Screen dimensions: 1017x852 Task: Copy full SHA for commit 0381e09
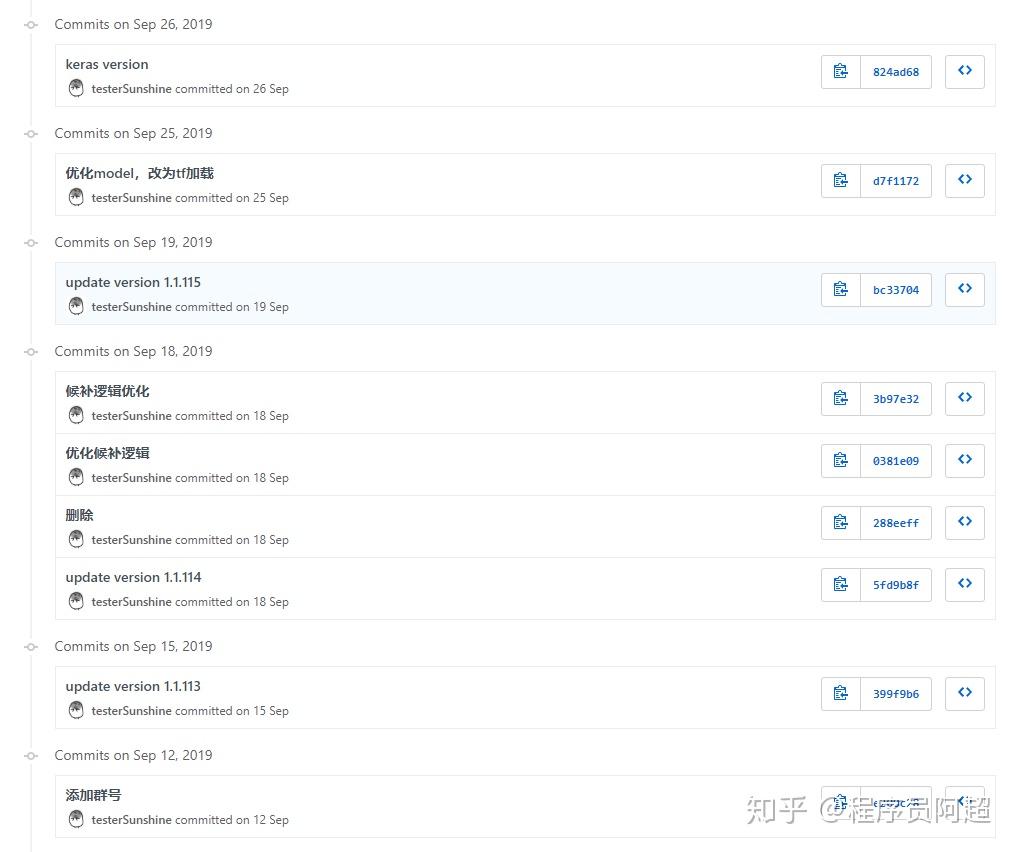(x=841, y=460)
